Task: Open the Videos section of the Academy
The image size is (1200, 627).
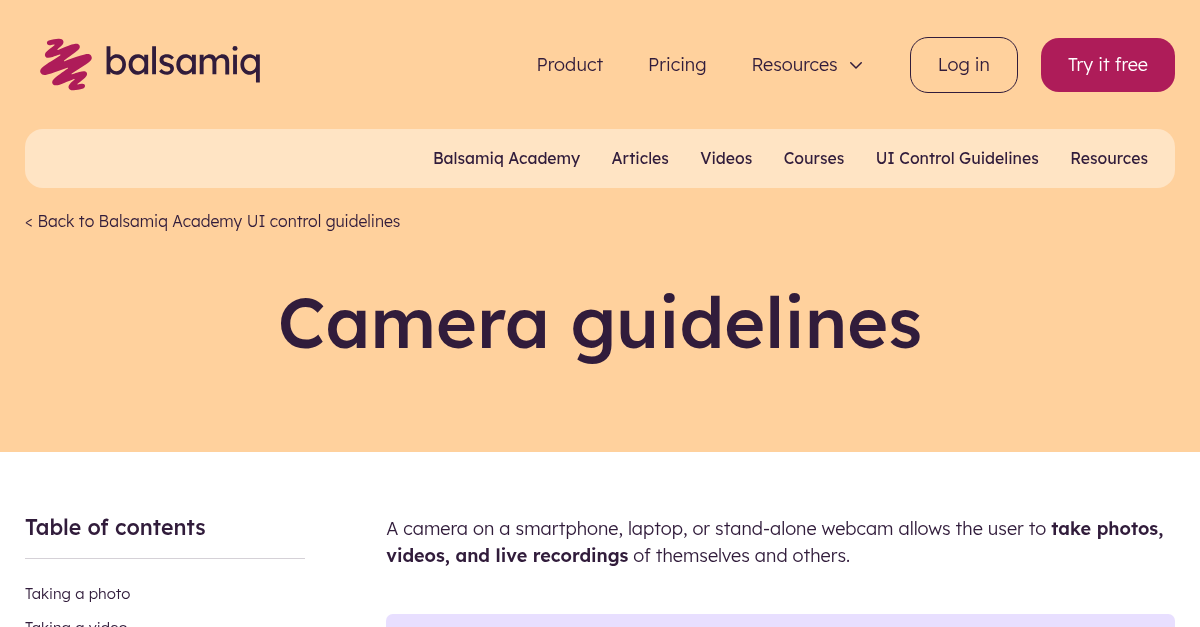Action: coord(726,158)
